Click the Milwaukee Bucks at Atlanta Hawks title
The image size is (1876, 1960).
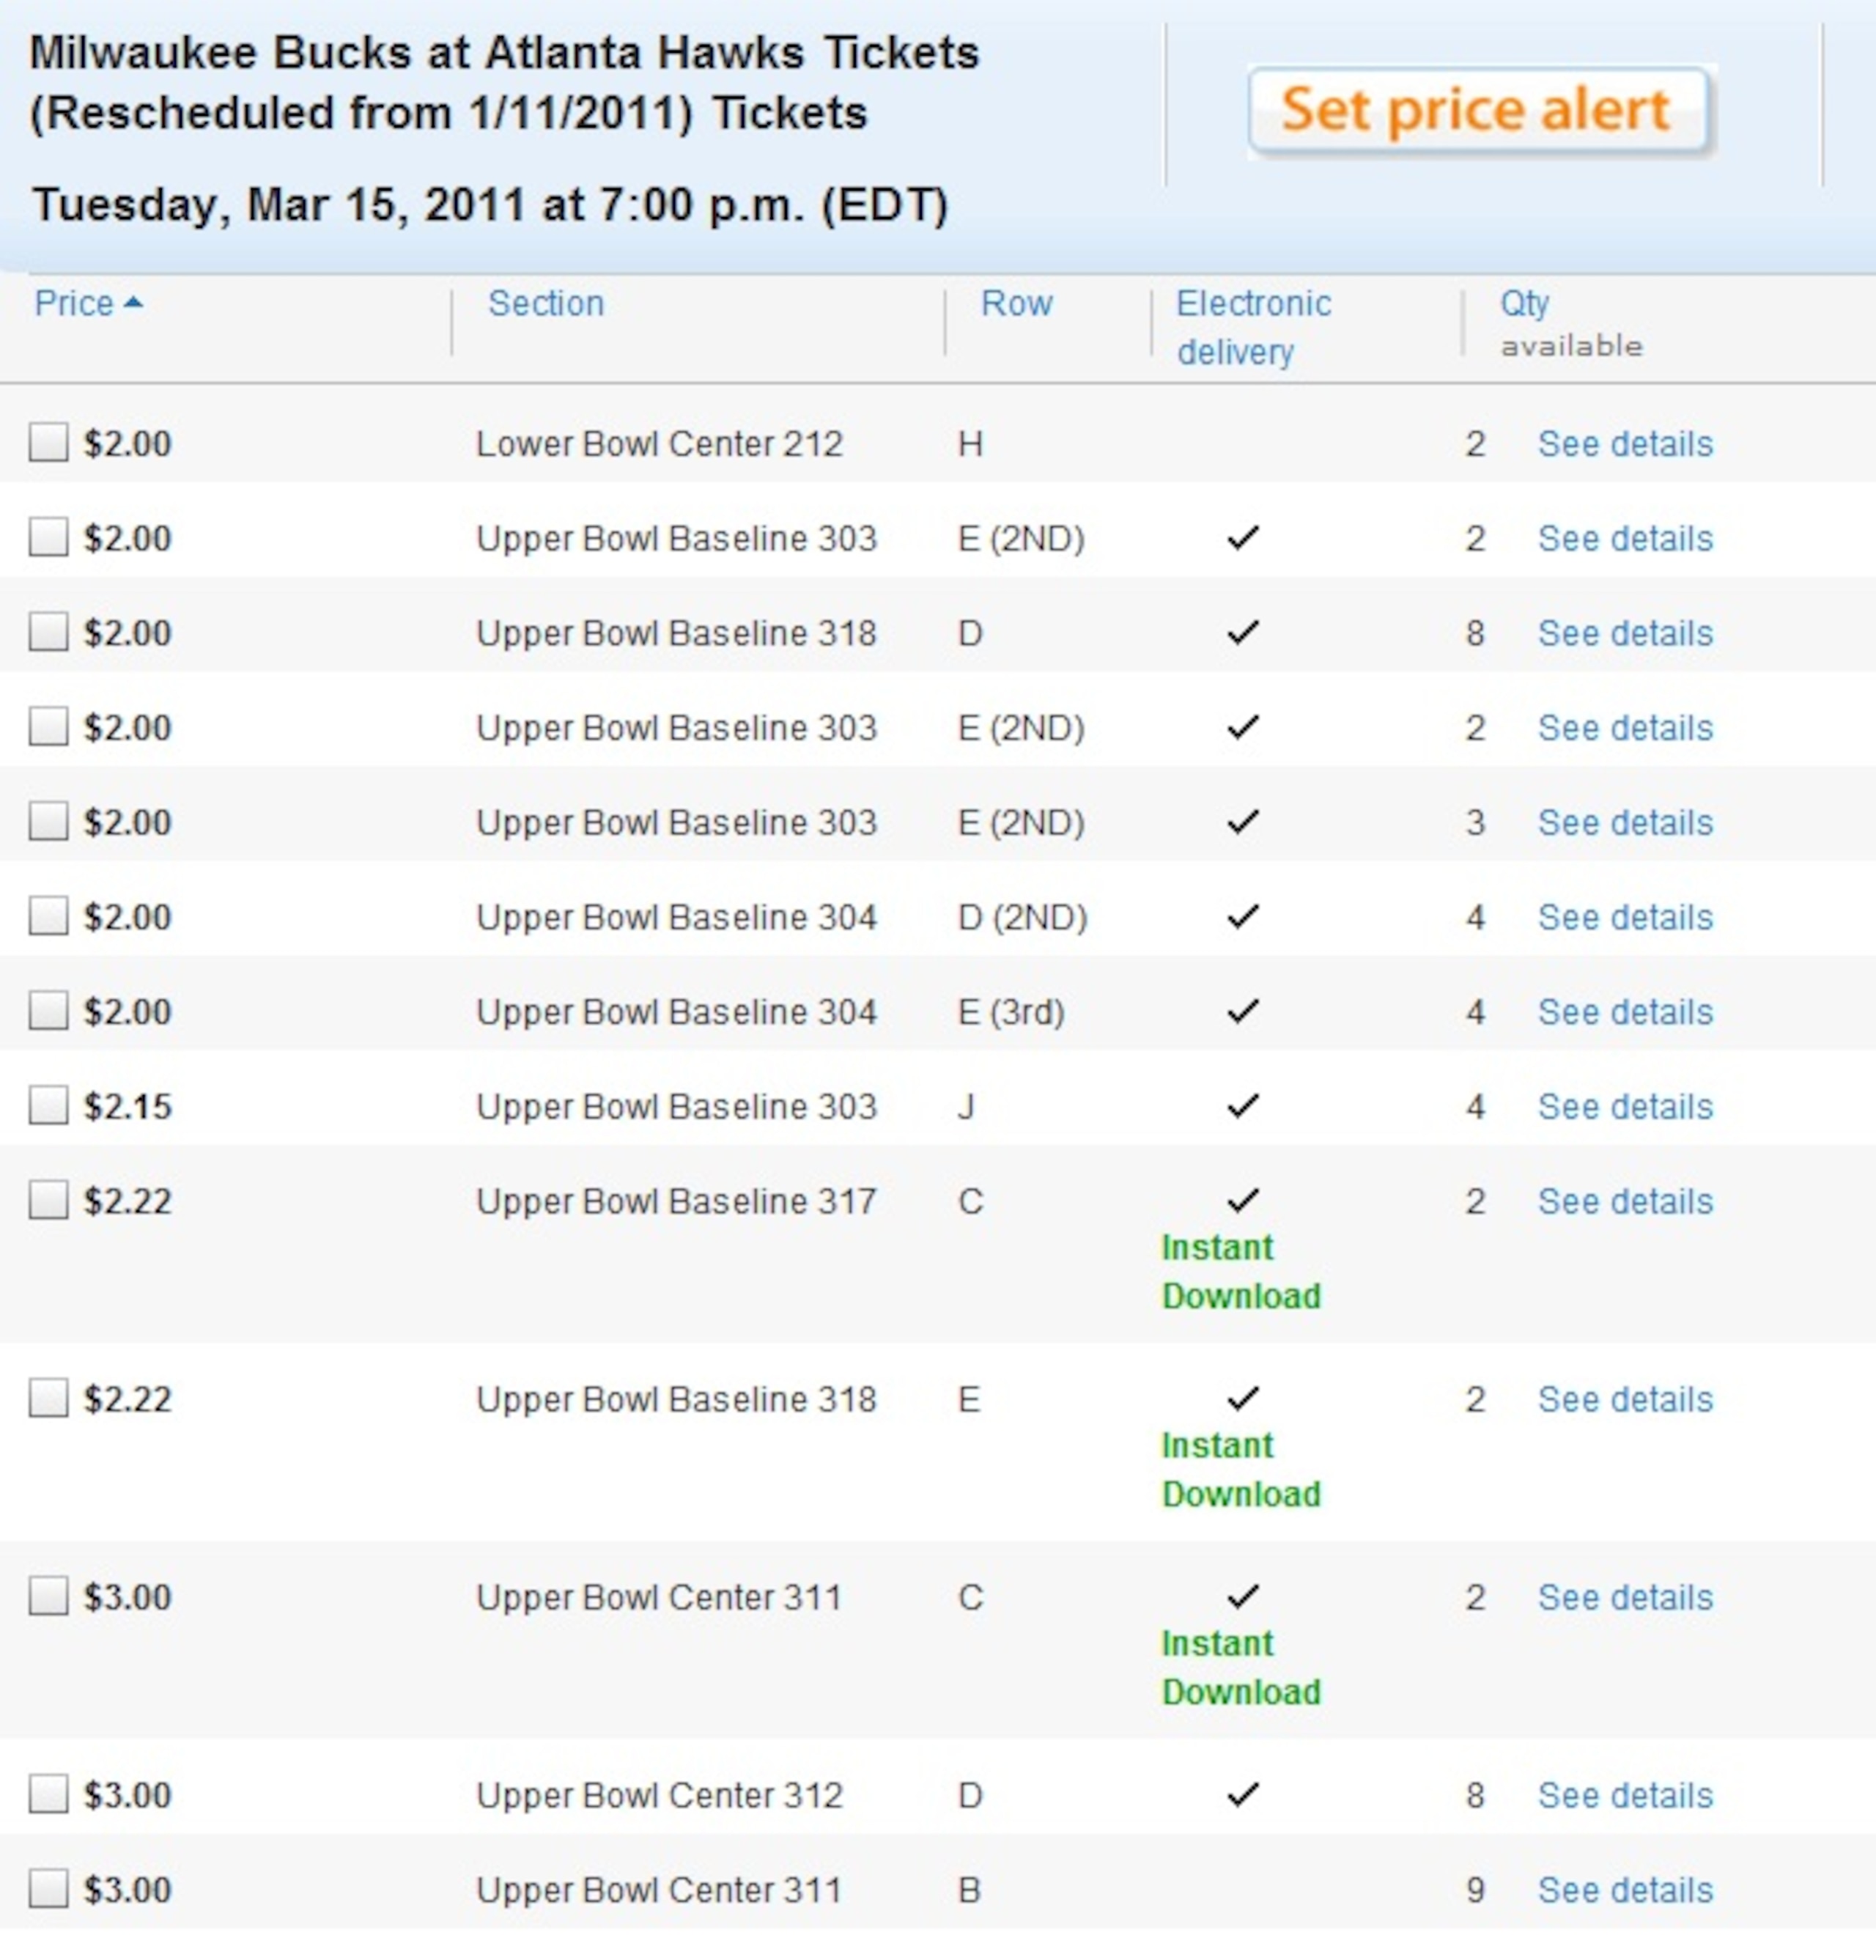(x=504, y=82)
